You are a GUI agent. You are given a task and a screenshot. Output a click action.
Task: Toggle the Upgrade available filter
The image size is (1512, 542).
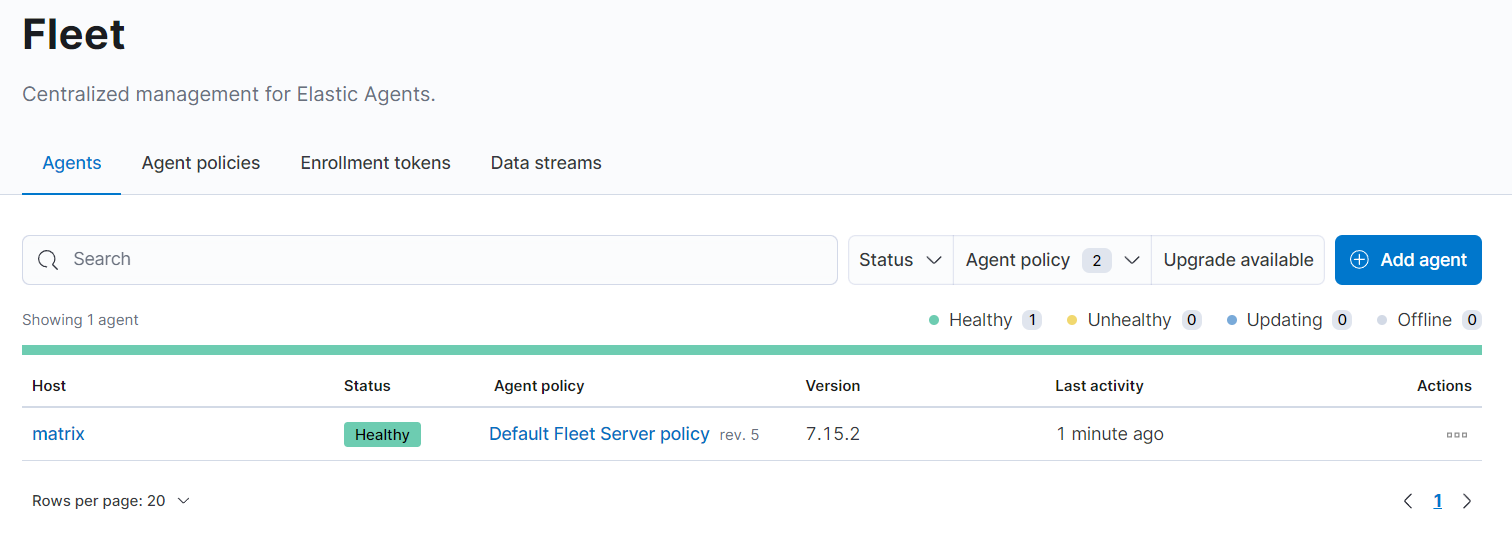tap(1238, 260)
